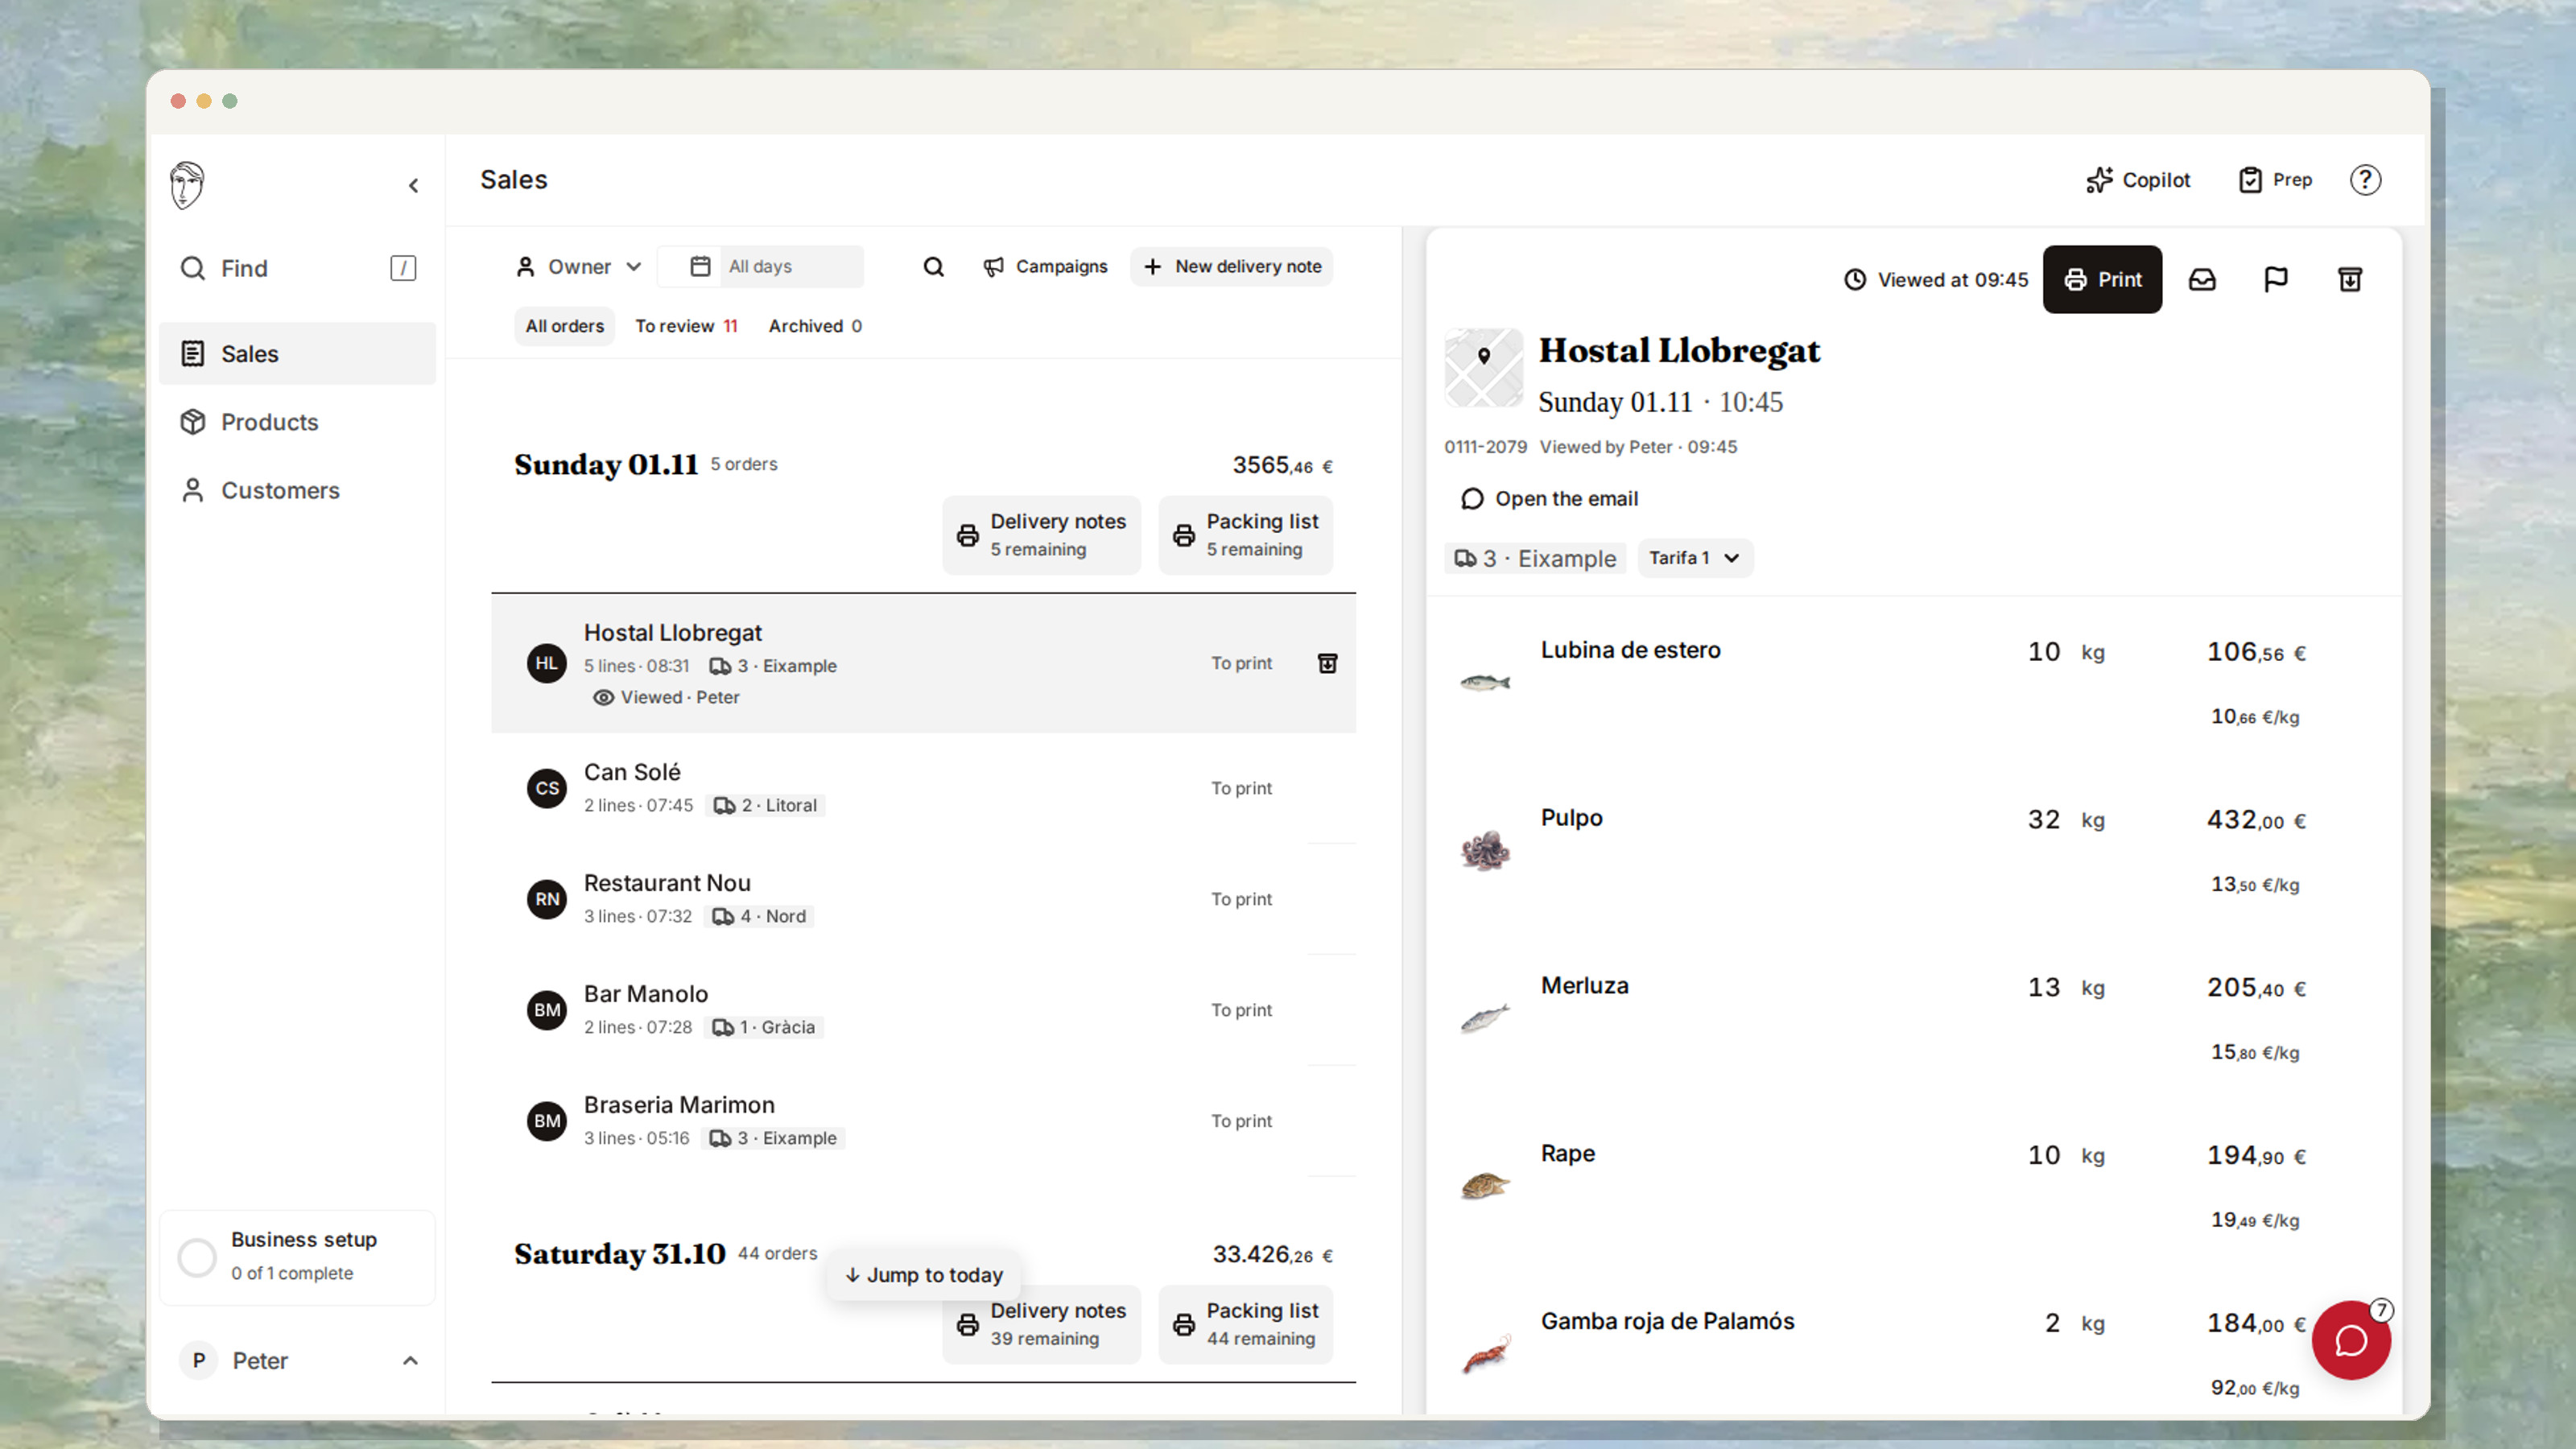Image resolution: width=2576 pixels, height=1449 pixels.
Task: Go to Products in sidebar
Action: pyautogui.click(x=298, y=422)
